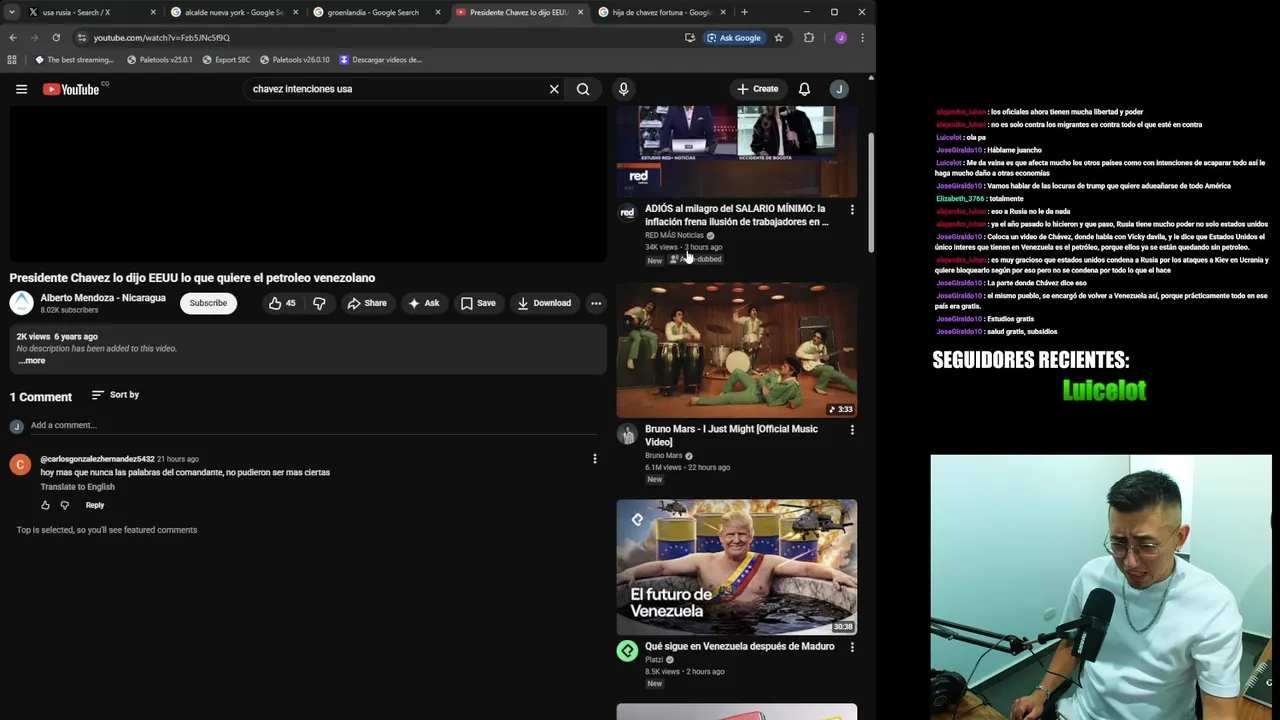Expand the description with ...more
Viewport: 1280px width, 720px height.
pyautogui.click(x=32, y=361)
